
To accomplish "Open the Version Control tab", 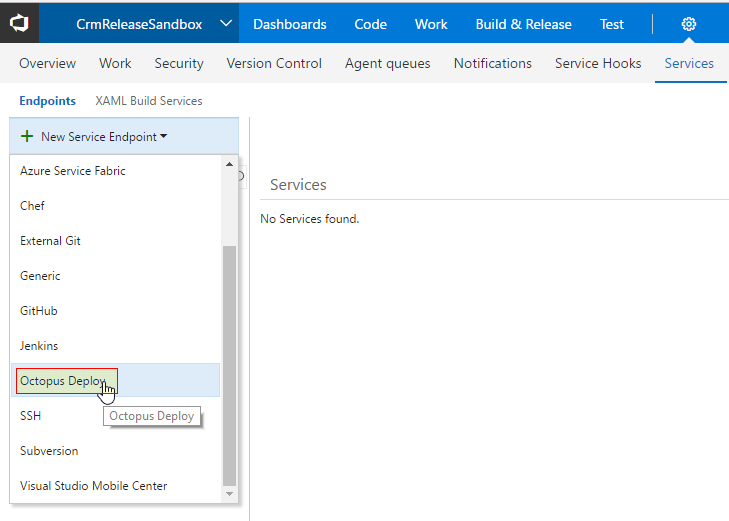I will (x=274, y=63).
